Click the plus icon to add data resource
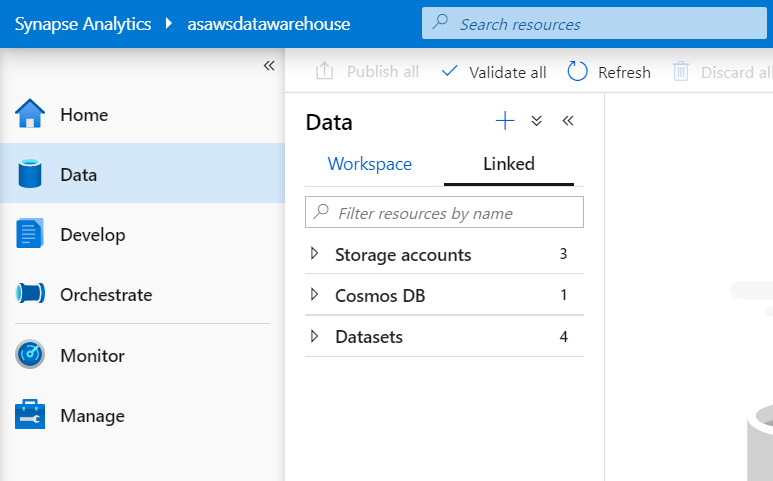Image resolution: width=773 pixels, height=481 pixels. click(x=505, y=121)
